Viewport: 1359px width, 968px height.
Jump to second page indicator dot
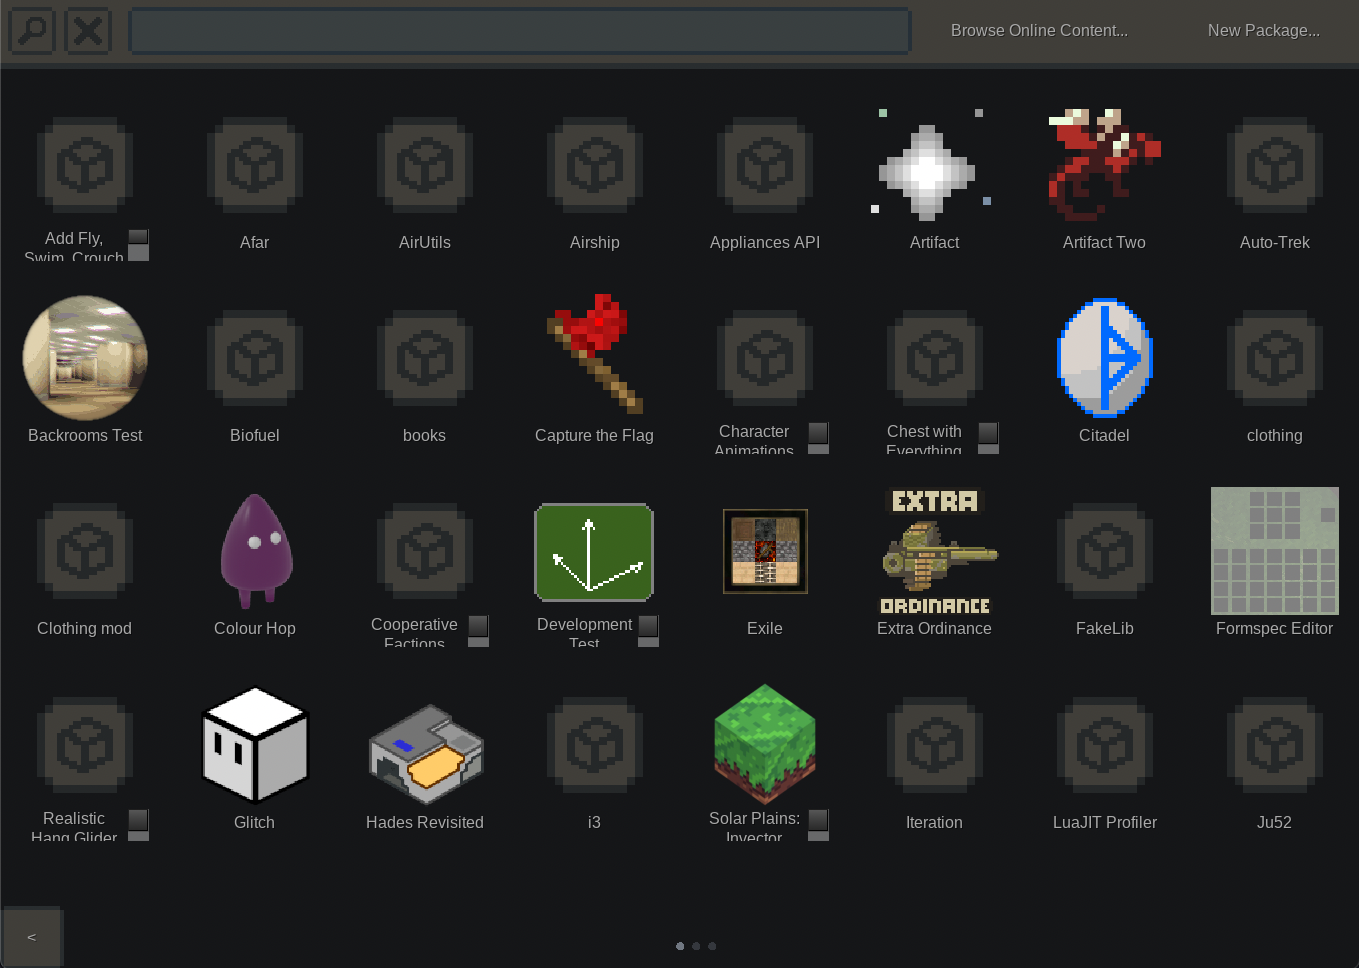pyautogui.click(x=696, y=946)
